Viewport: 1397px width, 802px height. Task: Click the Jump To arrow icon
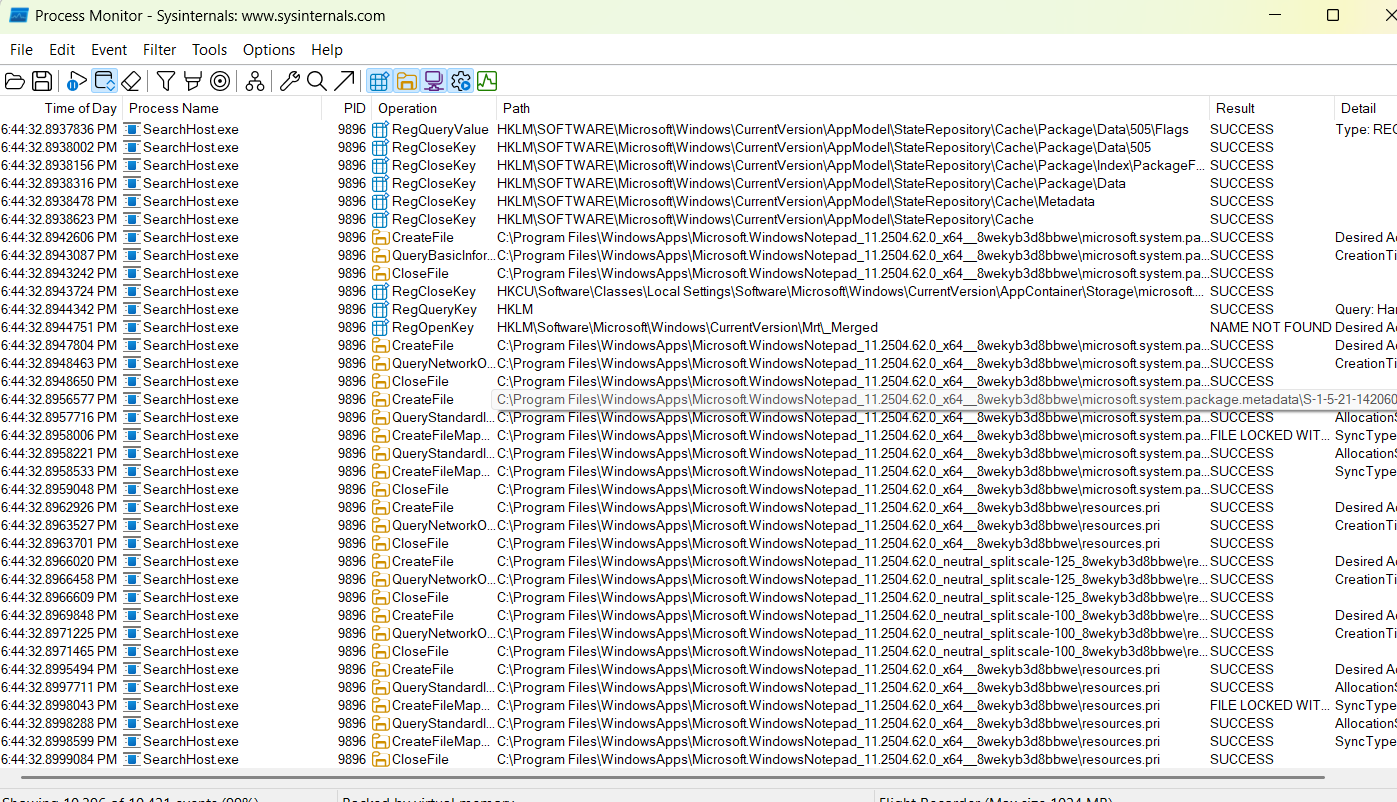343,81
